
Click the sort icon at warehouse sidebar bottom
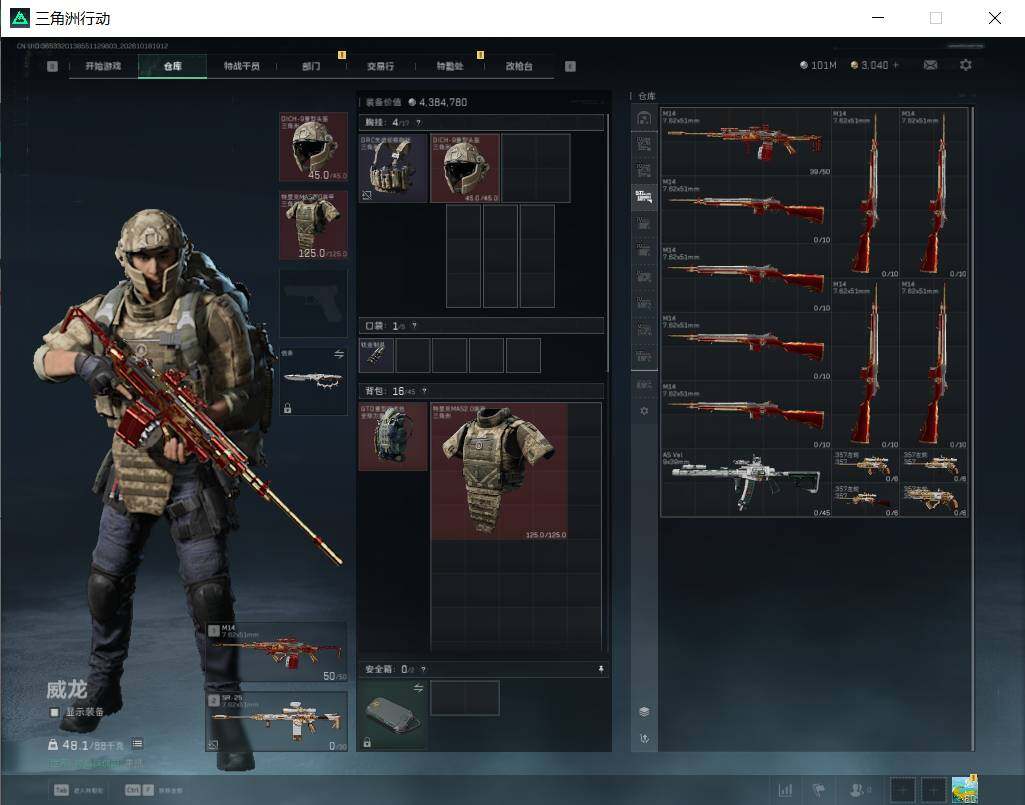[x=644, y=738]
